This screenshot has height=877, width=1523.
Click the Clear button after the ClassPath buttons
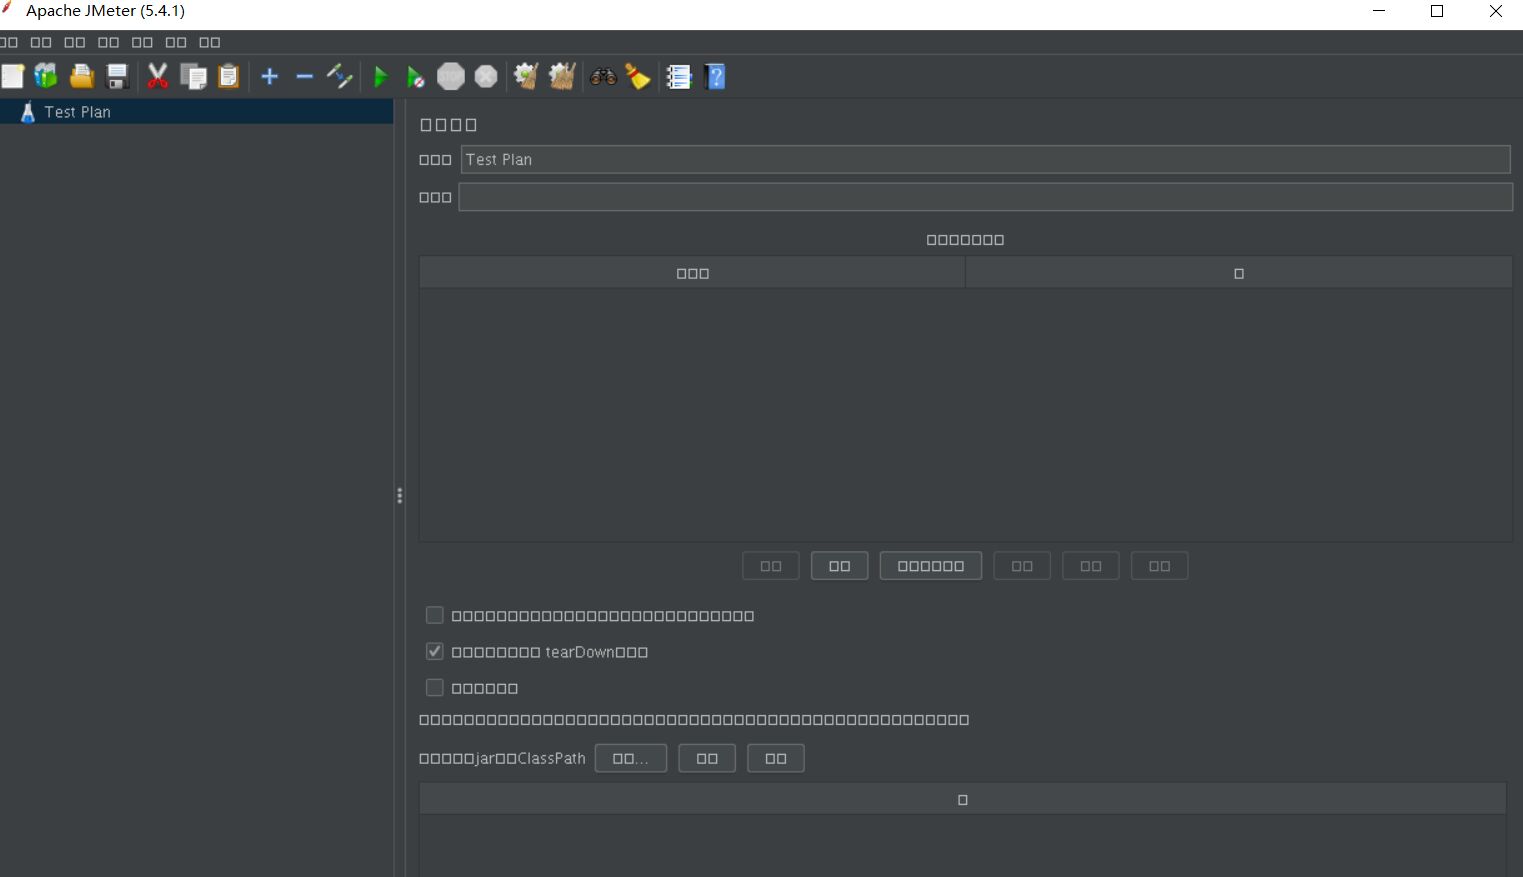(x=776, y=758)
